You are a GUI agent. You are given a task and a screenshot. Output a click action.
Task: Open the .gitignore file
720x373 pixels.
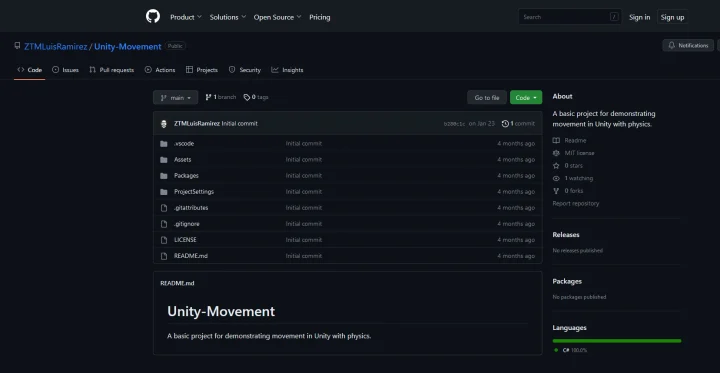click(186, 224)
